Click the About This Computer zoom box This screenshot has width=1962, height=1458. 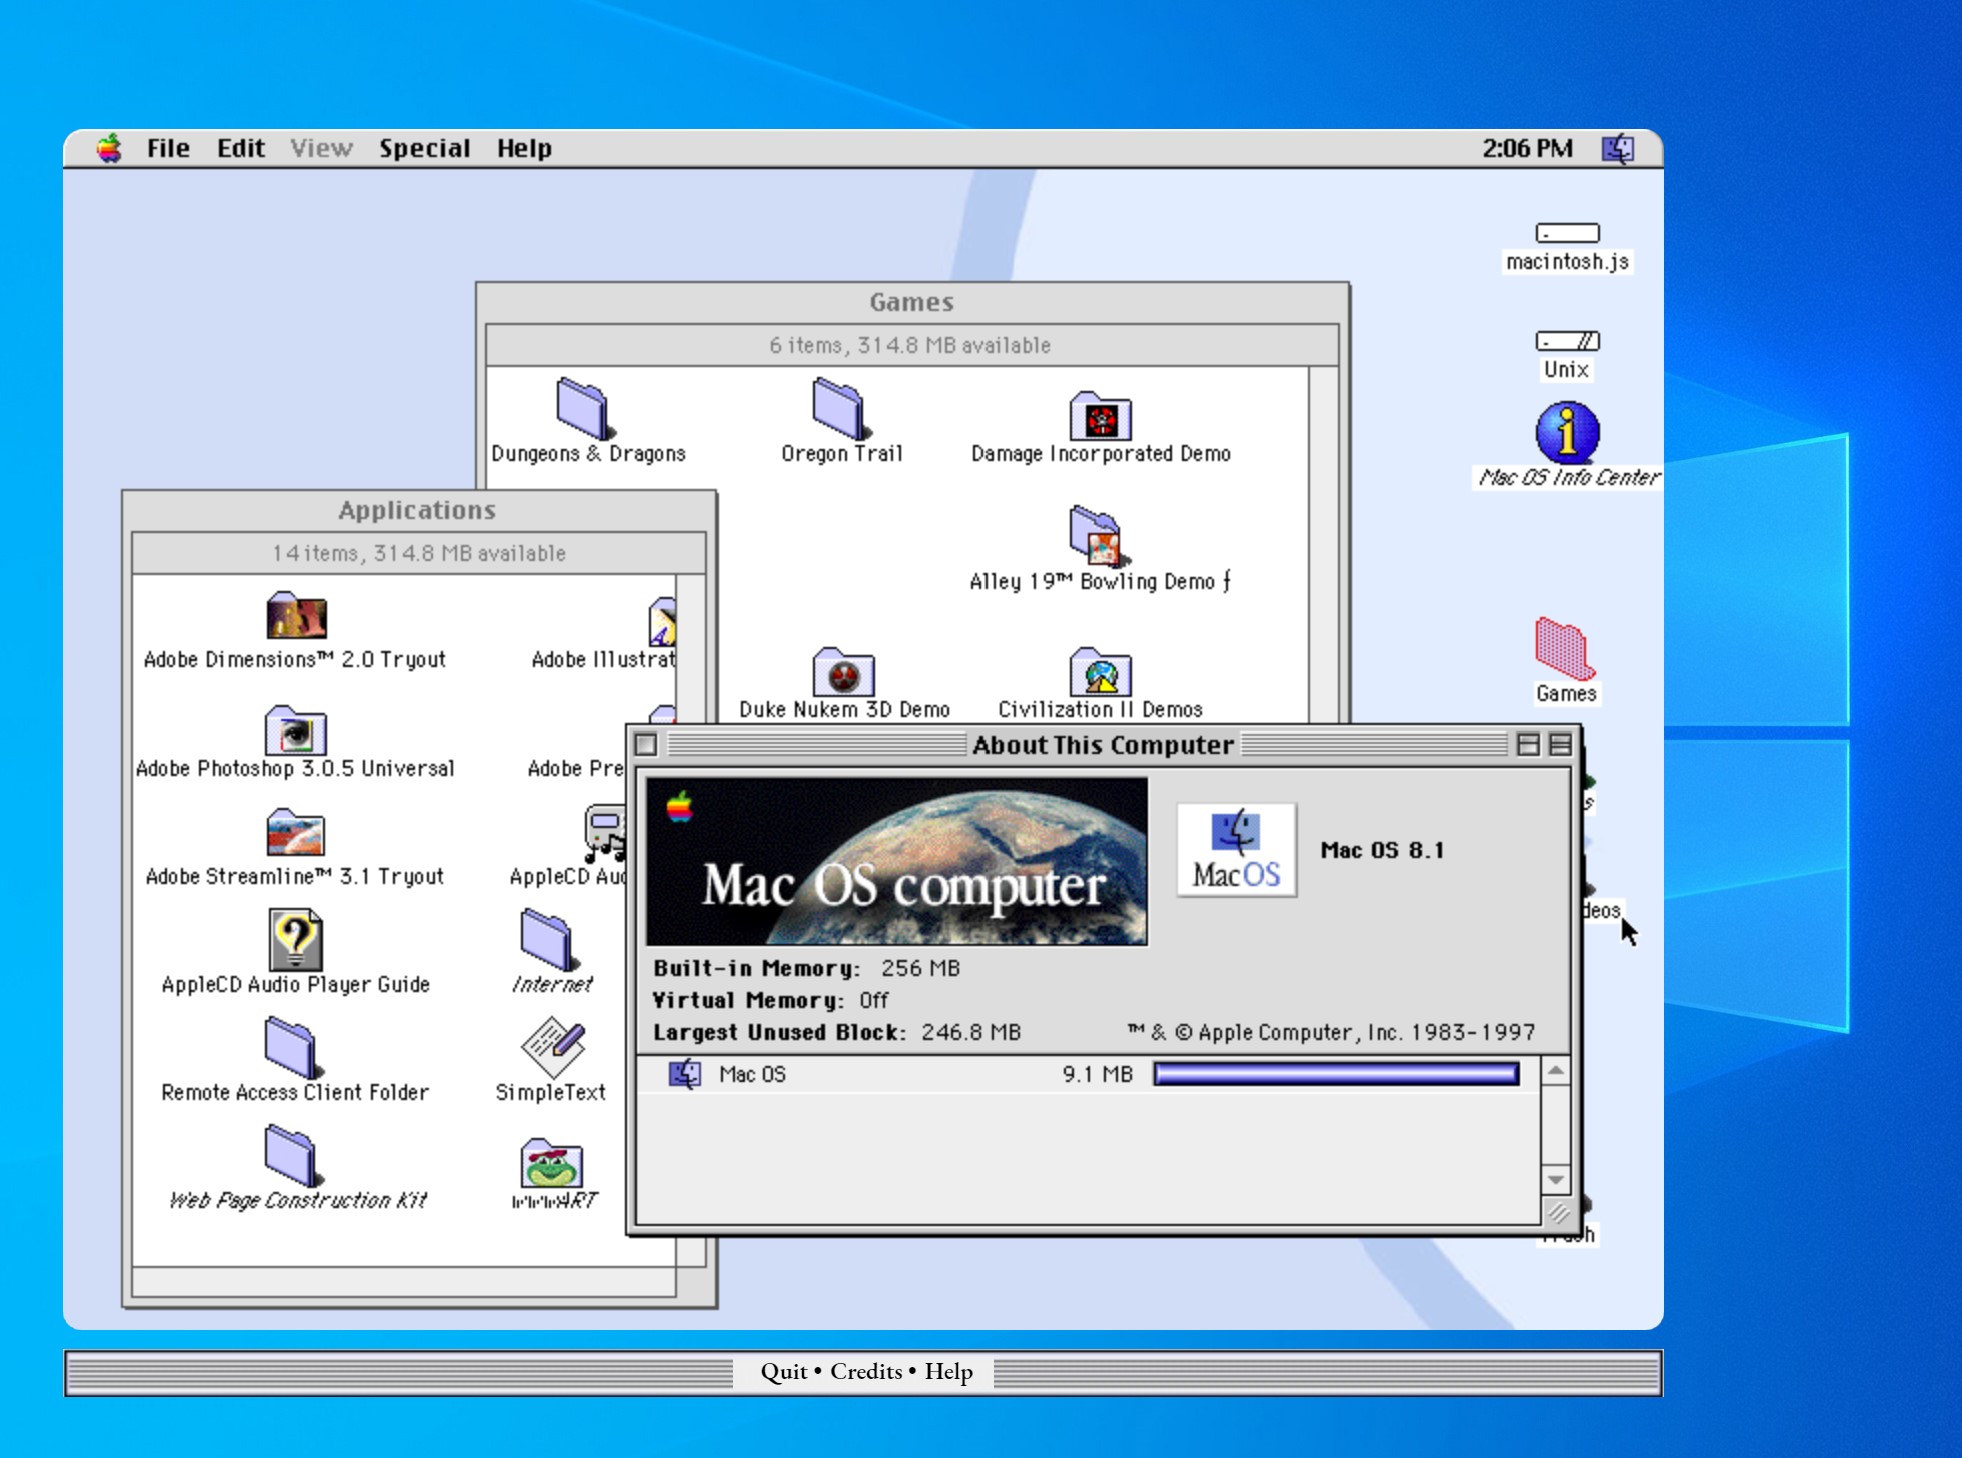1528,745
